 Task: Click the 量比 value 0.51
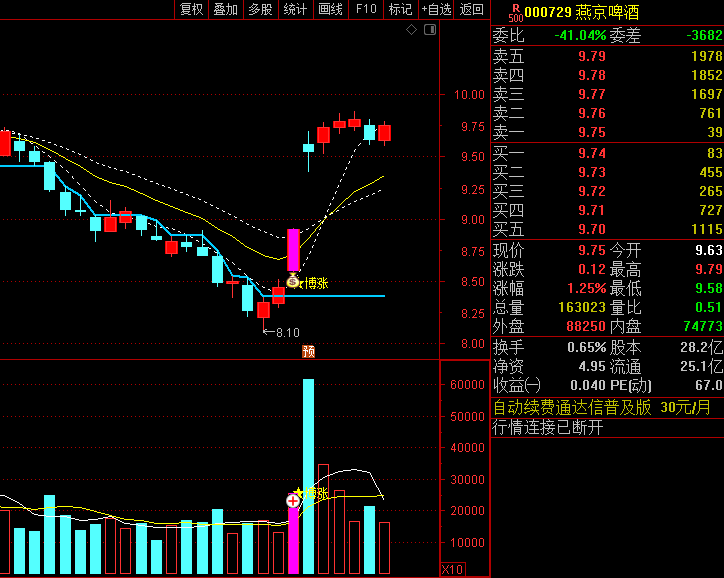[709, 307]
